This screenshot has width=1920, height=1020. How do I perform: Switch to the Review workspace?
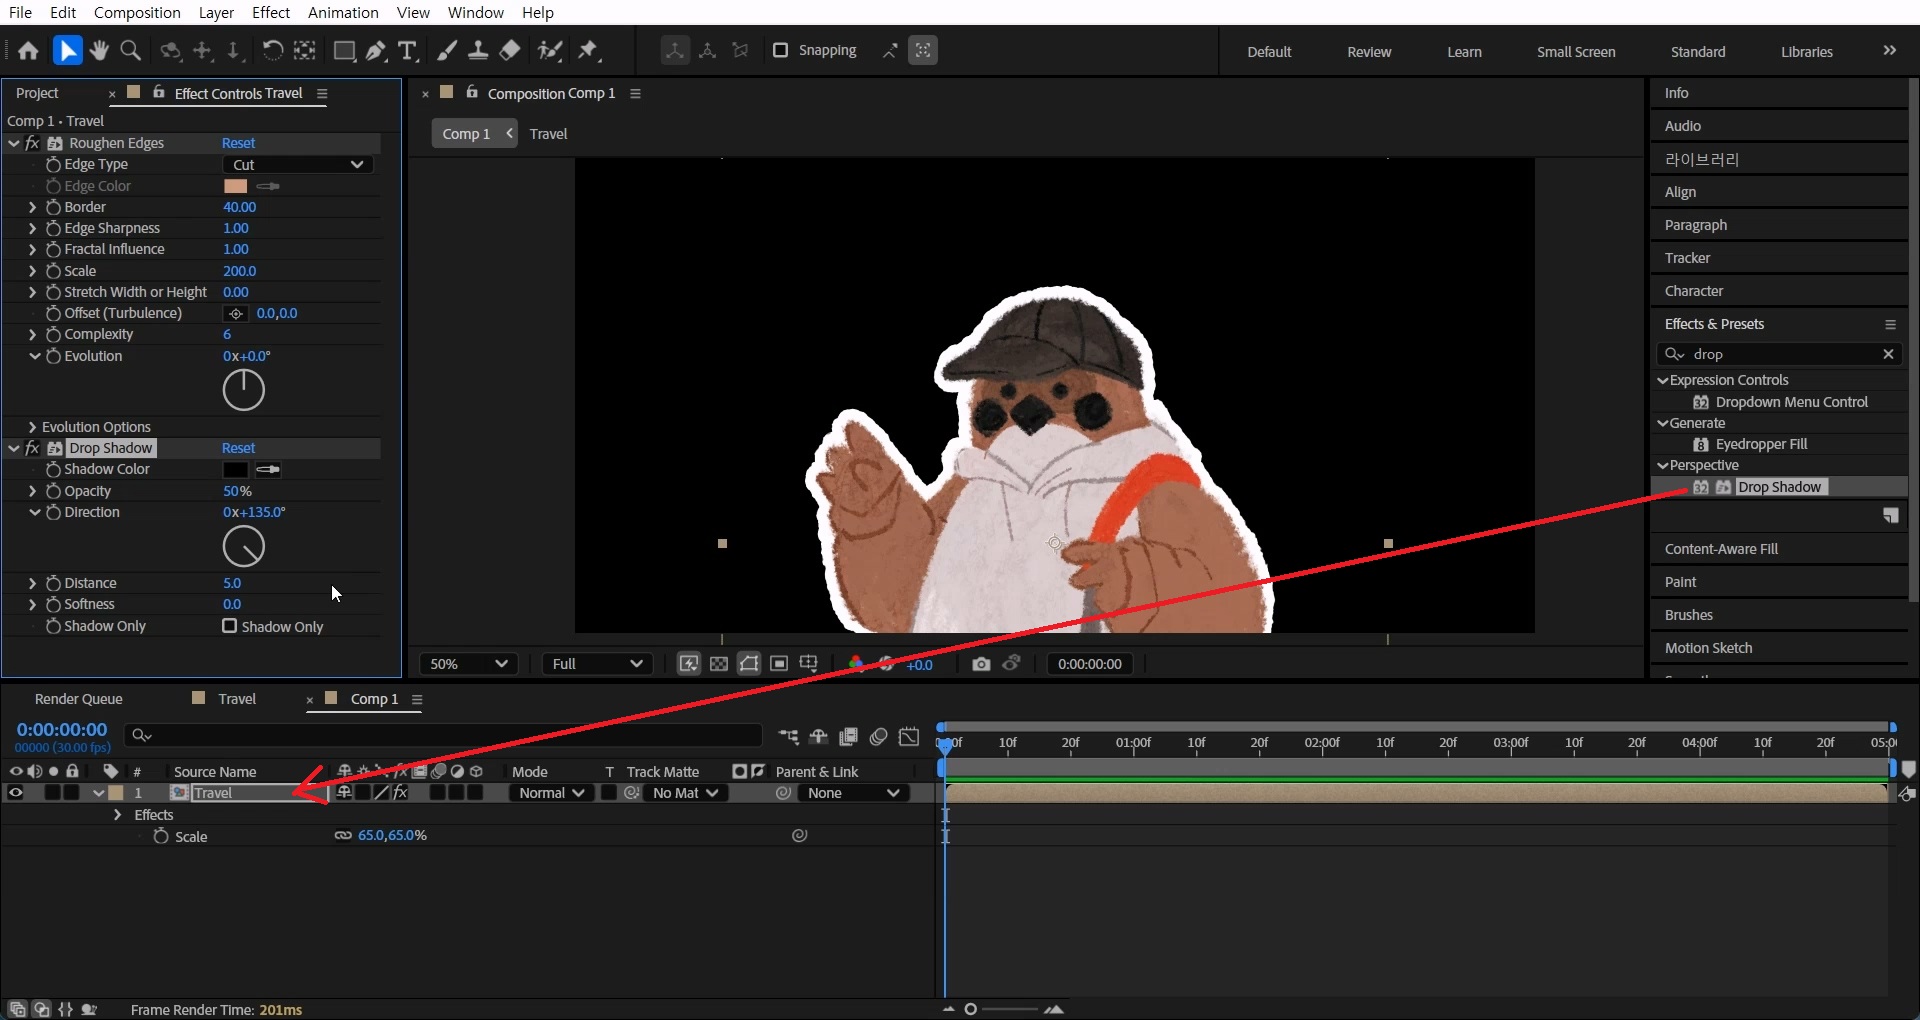[x=1369, y=52]
